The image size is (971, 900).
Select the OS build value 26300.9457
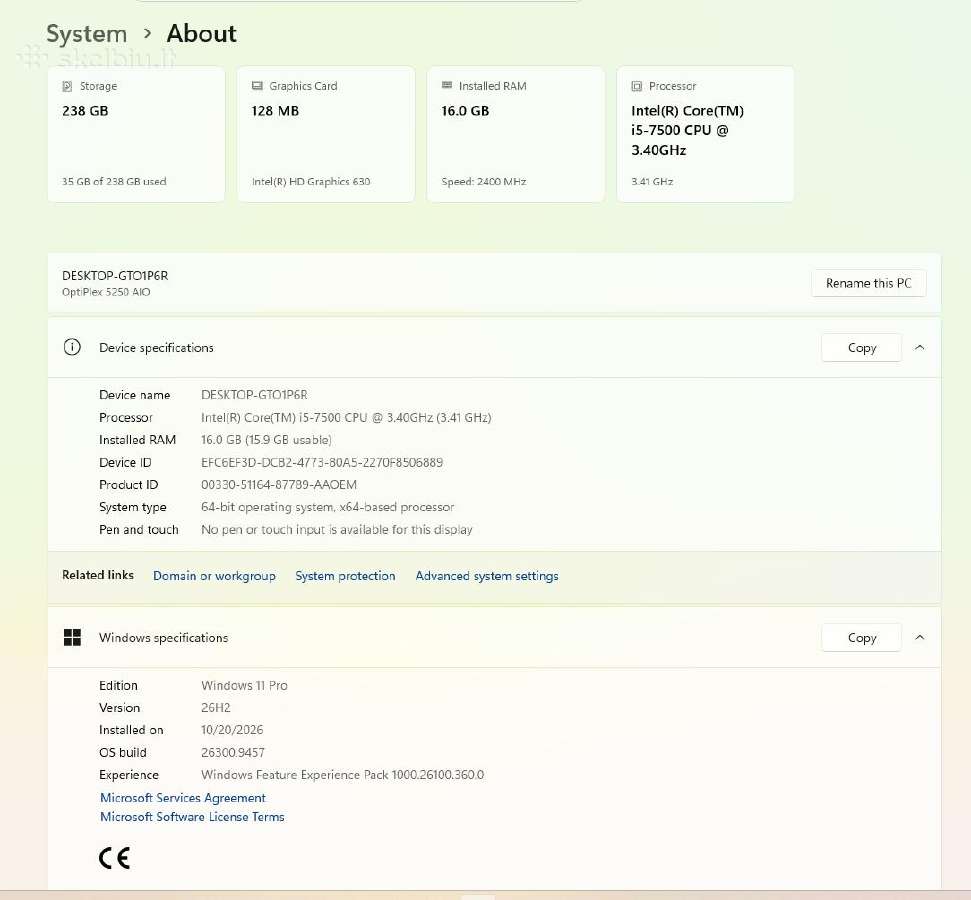pyautogui.click(x=233, y=753)
